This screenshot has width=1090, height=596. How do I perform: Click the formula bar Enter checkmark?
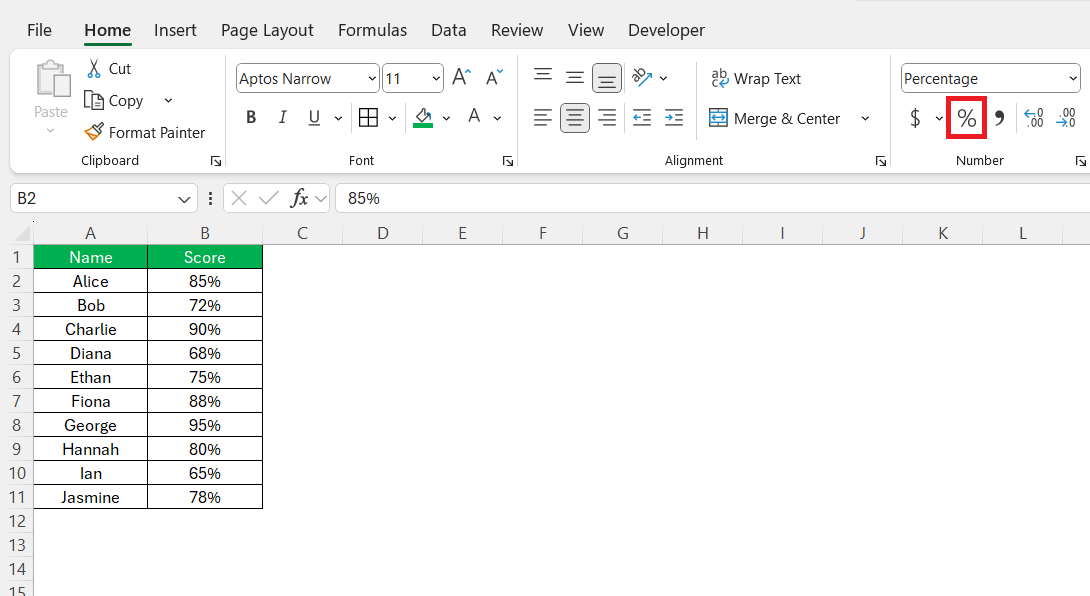[268, 198]
